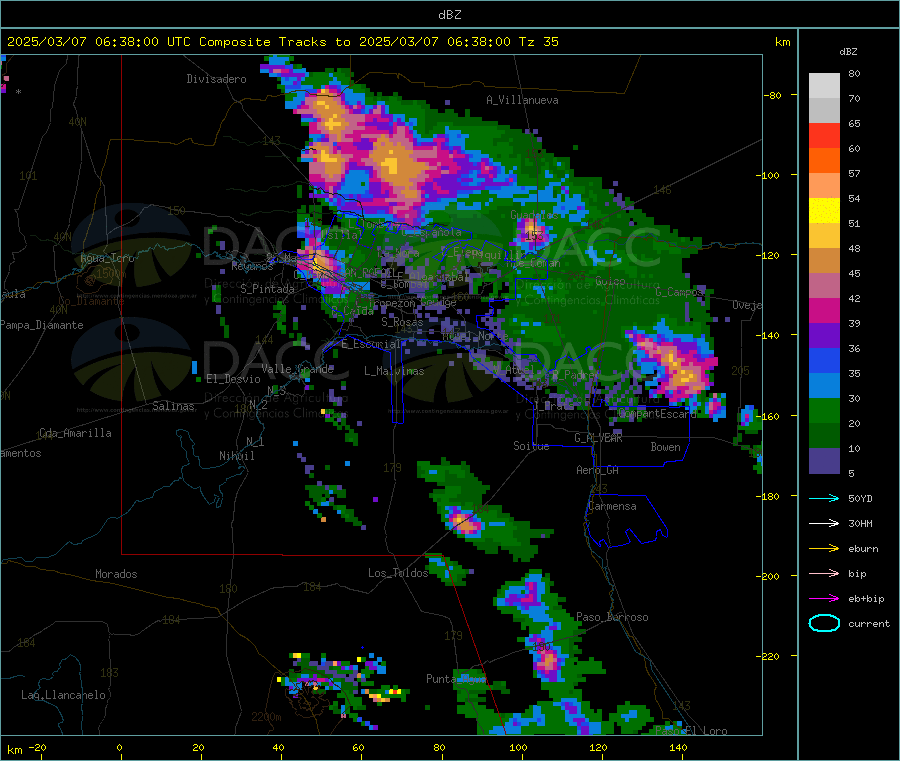
Task: Click the magenta eb+bip arrow in legend
Action: click(824, 599)
